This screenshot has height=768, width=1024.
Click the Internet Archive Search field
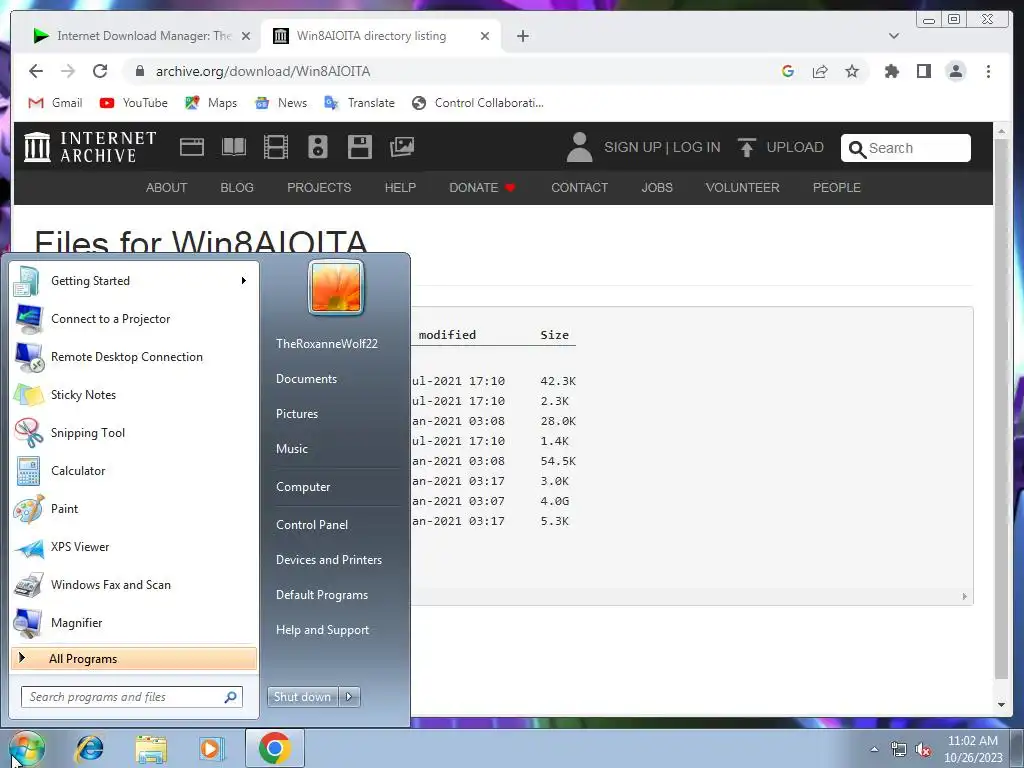[906, 148]
